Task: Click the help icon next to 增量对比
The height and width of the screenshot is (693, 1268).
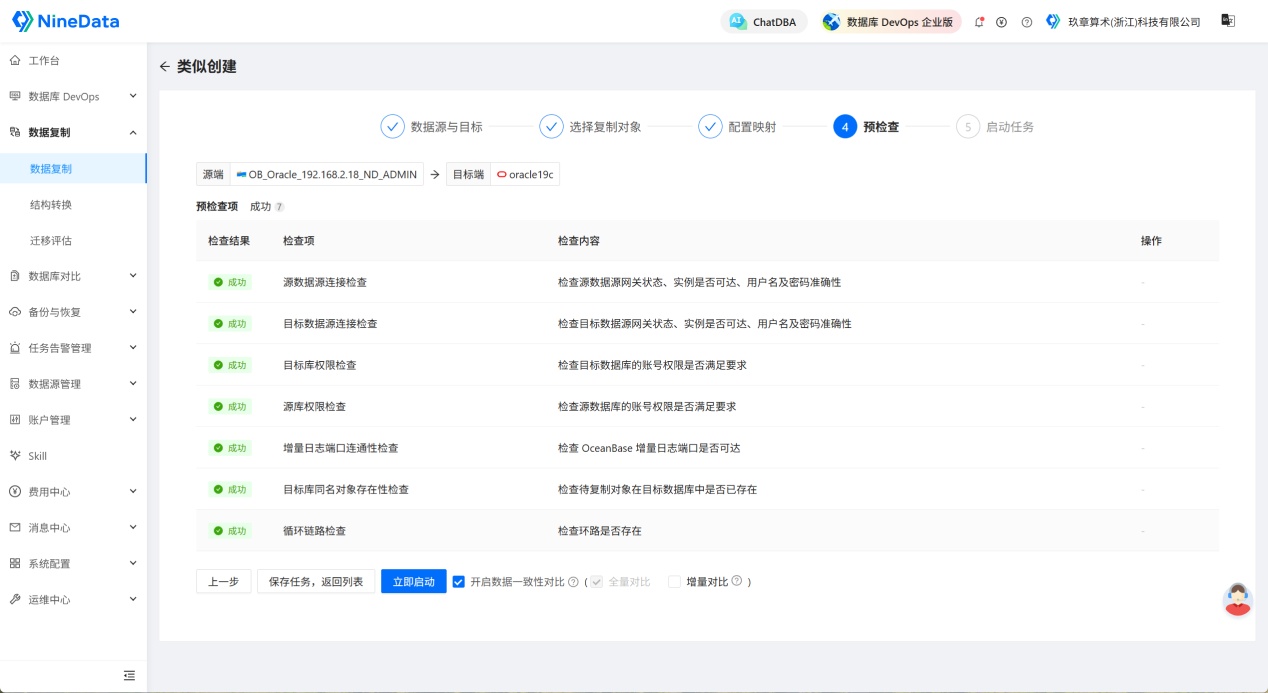Action: point(737,581)
